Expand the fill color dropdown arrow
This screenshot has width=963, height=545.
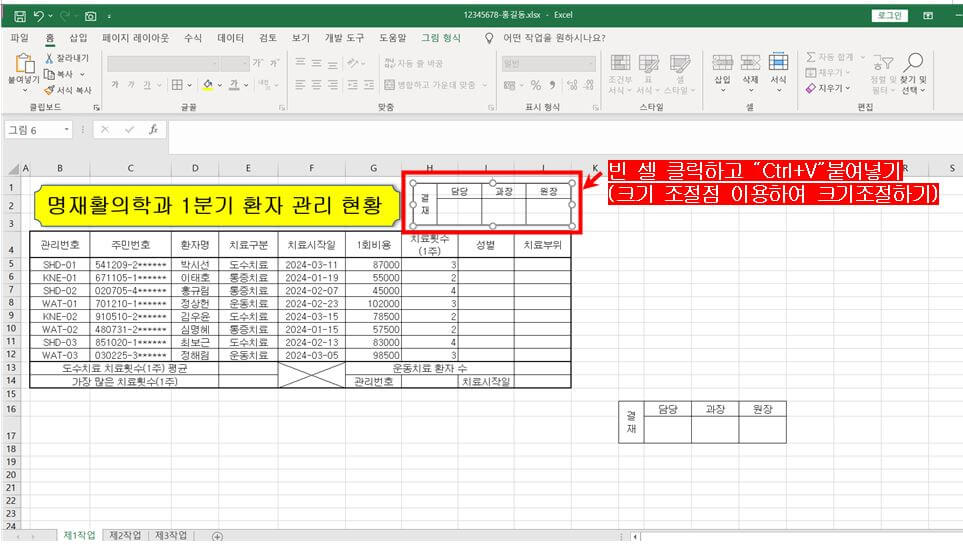pyautogui.click(x=219, y=85)
